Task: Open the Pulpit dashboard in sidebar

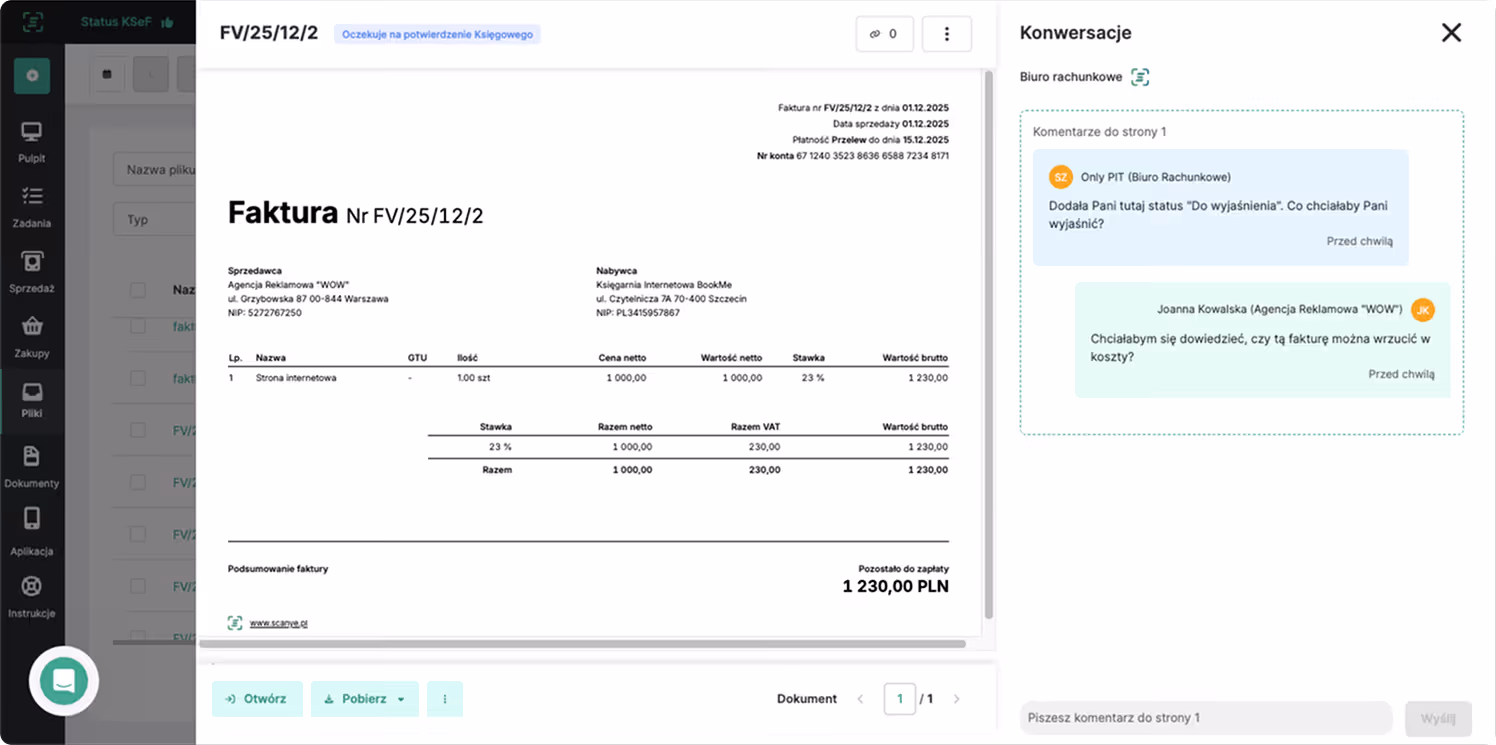Action: point(32,142)
